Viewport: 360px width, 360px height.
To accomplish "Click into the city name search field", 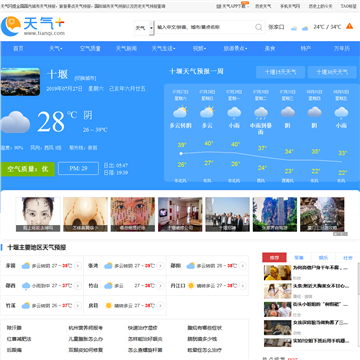I will click(205, 27).
